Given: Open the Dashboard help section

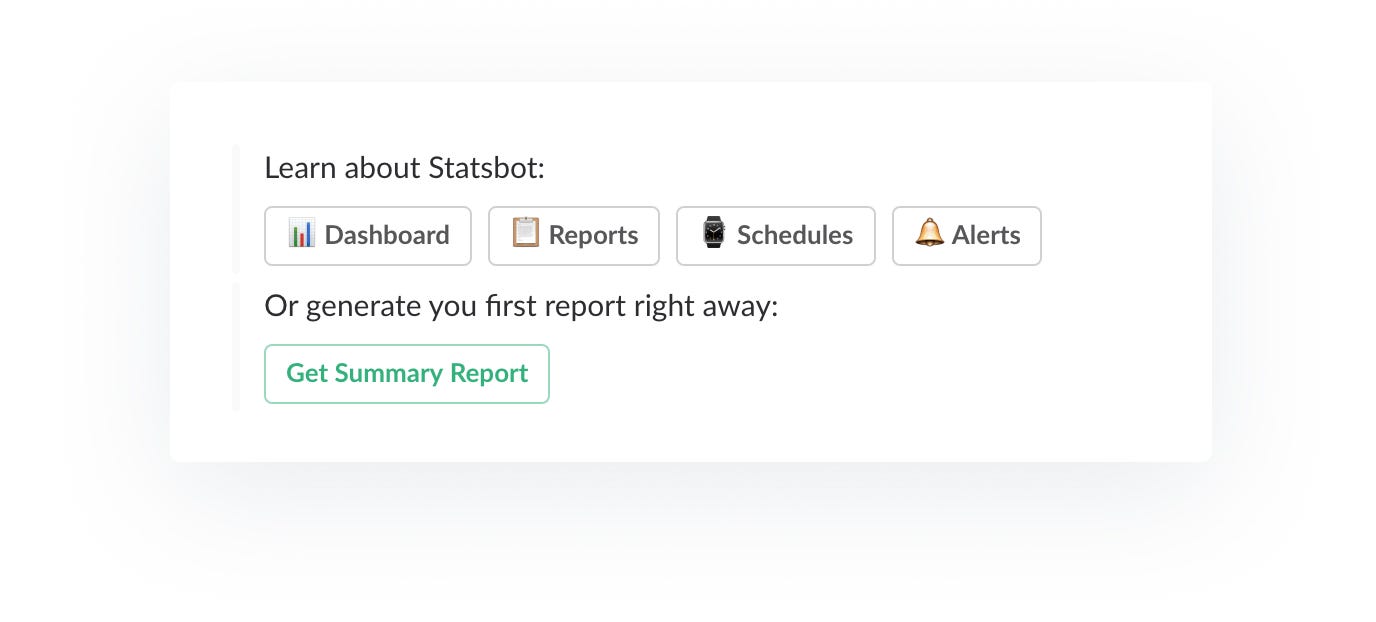Looking at the screenshot, I should pyautogui.click(x=368, y=235).
